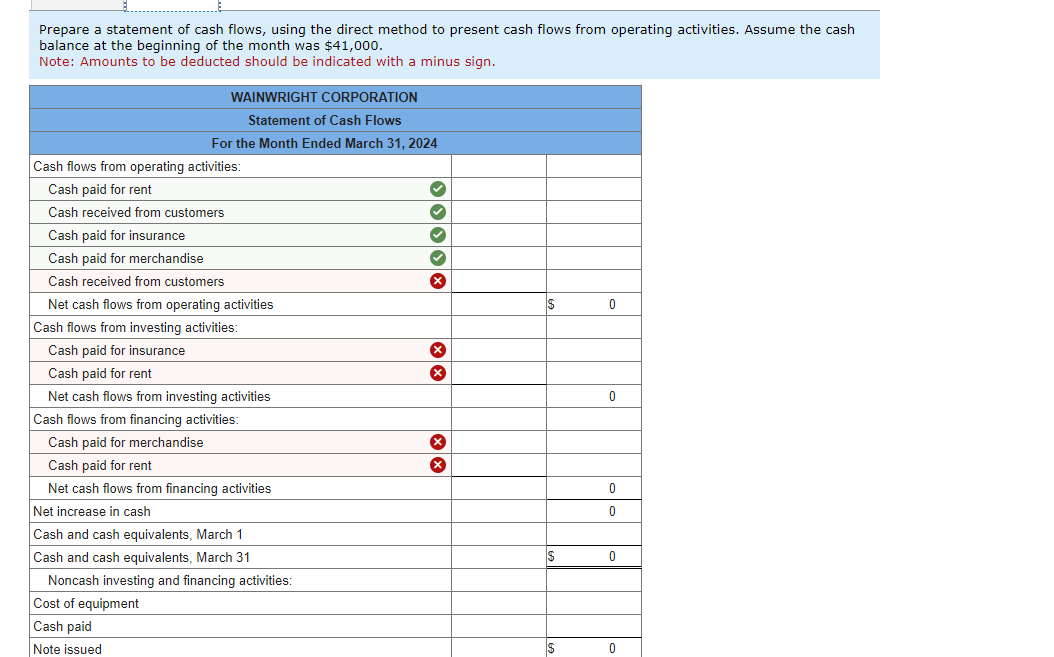Click the red X next to Cash paid for insurance
The image size is (1054, 657).
coord(437,350)
